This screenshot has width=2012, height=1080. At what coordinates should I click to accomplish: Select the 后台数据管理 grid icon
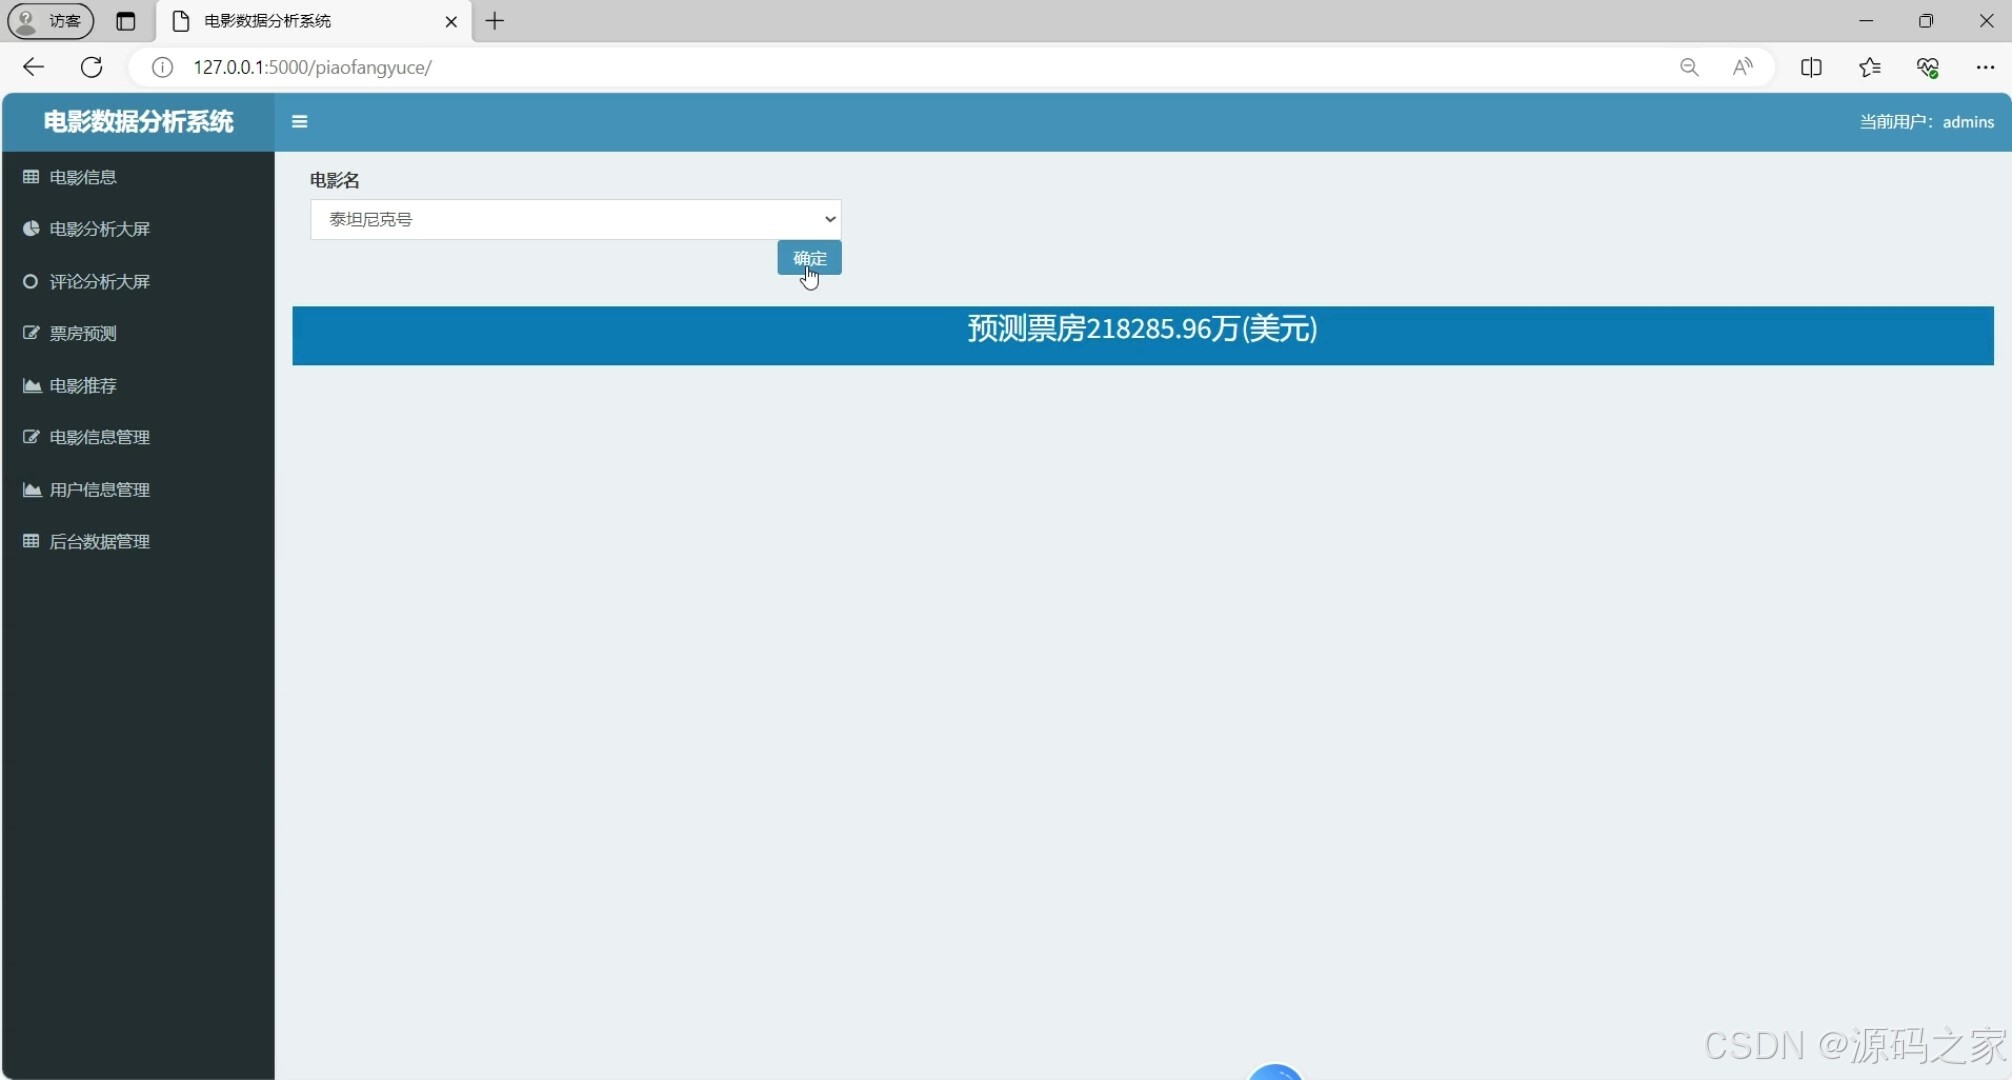pyautogui.click(x=30, y=541)
